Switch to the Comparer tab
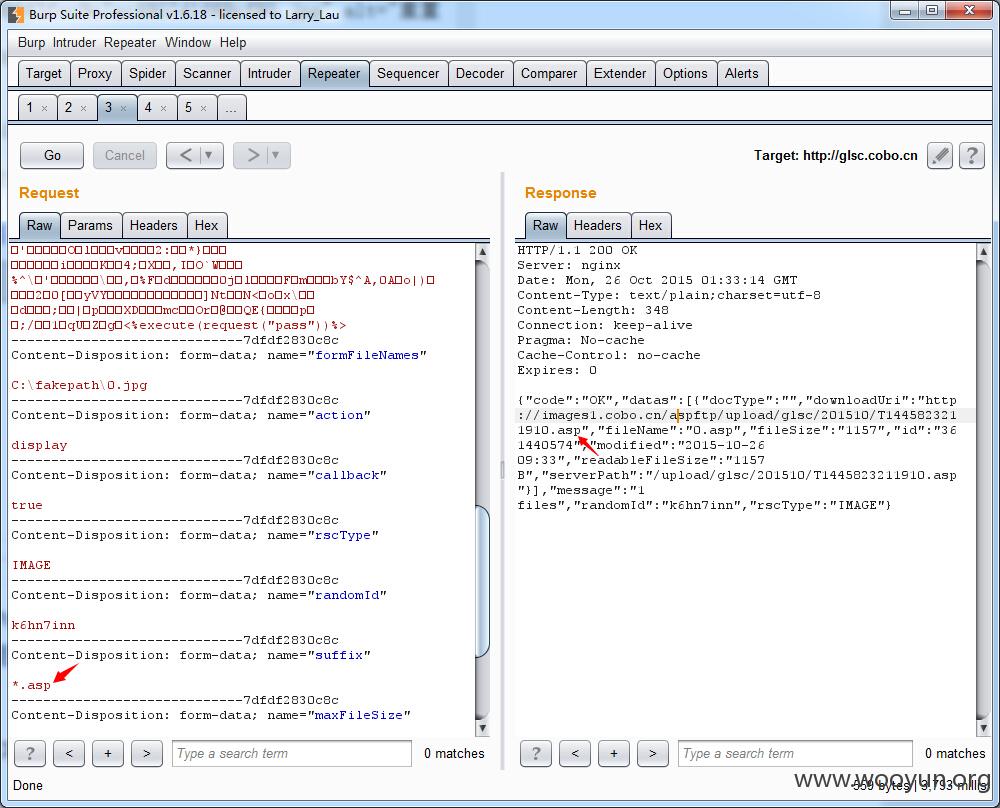Screen dimensions: 1000x808 549,73
